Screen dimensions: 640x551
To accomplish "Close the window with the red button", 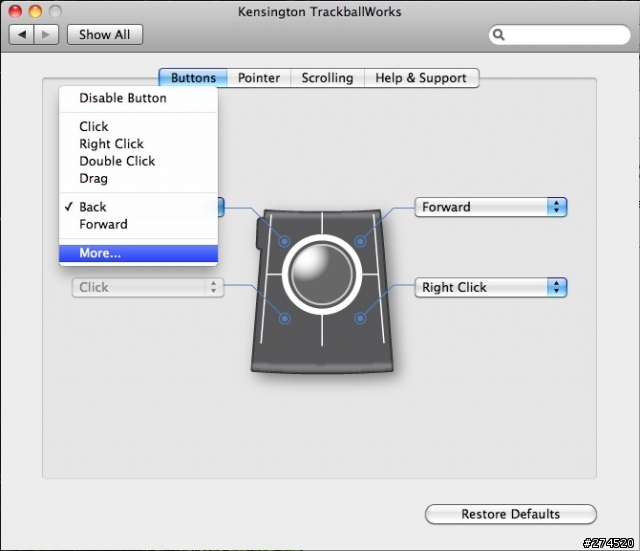I will point(15,11).
